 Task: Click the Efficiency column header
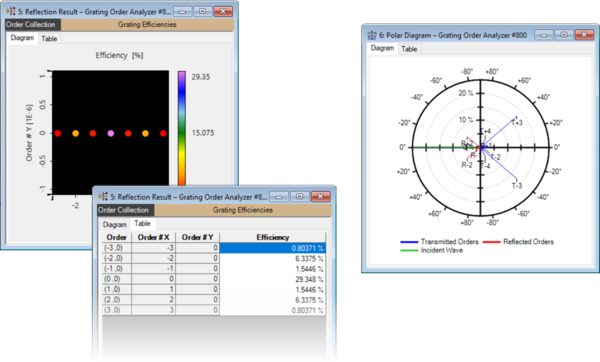pyautogui.click(x=273, y=237)
